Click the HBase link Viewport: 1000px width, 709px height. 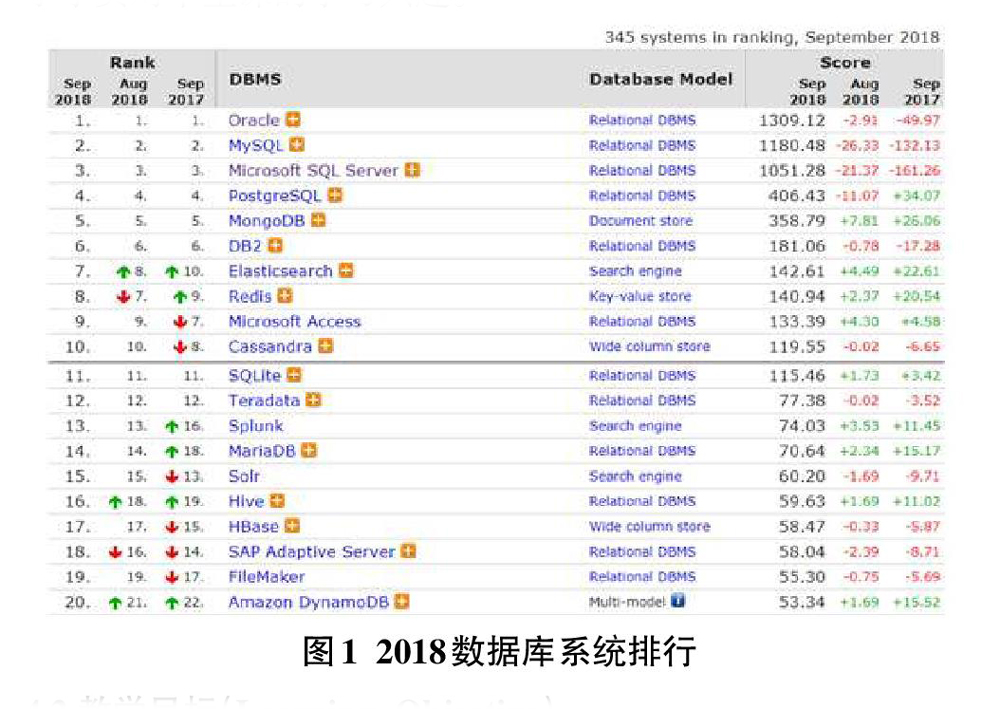tap(254, 527)
